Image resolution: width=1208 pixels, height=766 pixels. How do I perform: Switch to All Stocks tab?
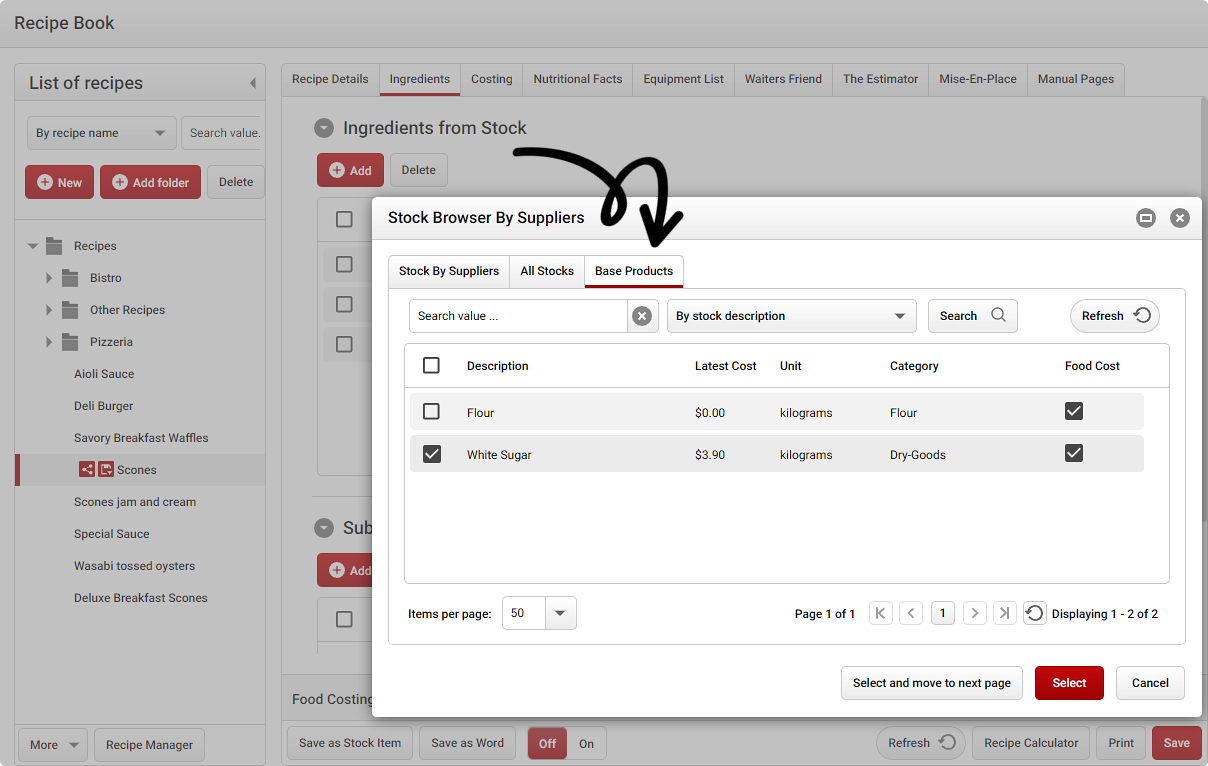pyautogui.click(x=547, y=271)
